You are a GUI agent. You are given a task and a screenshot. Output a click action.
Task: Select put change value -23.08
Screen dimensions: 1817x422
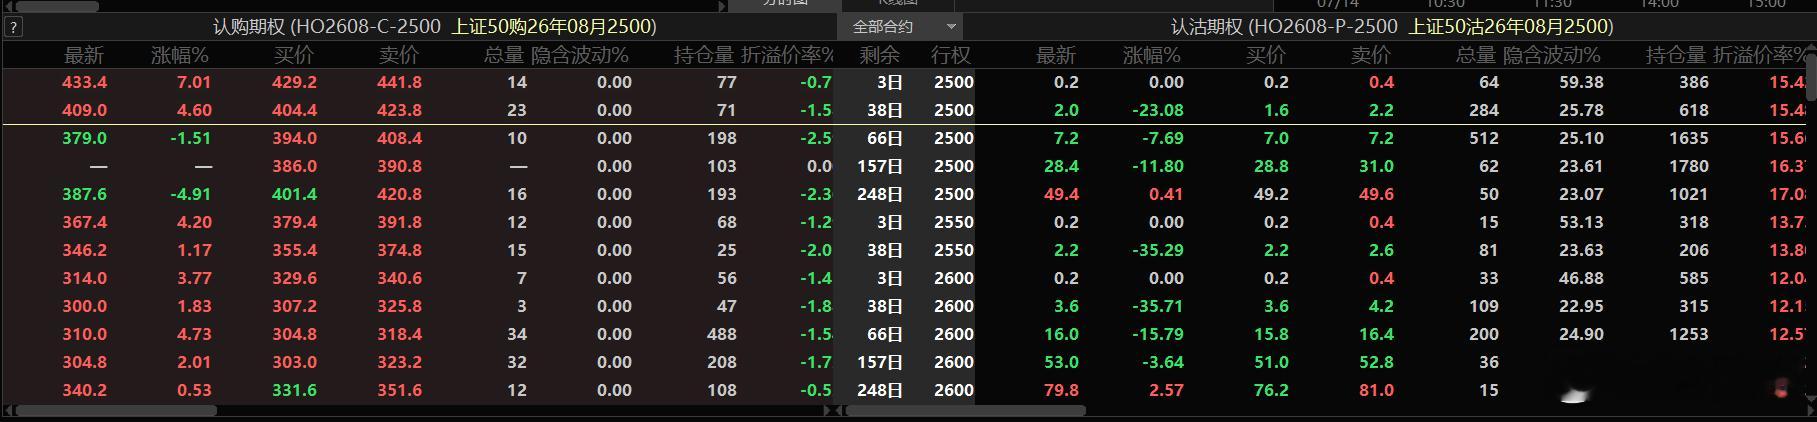[x=1157, y=110]
